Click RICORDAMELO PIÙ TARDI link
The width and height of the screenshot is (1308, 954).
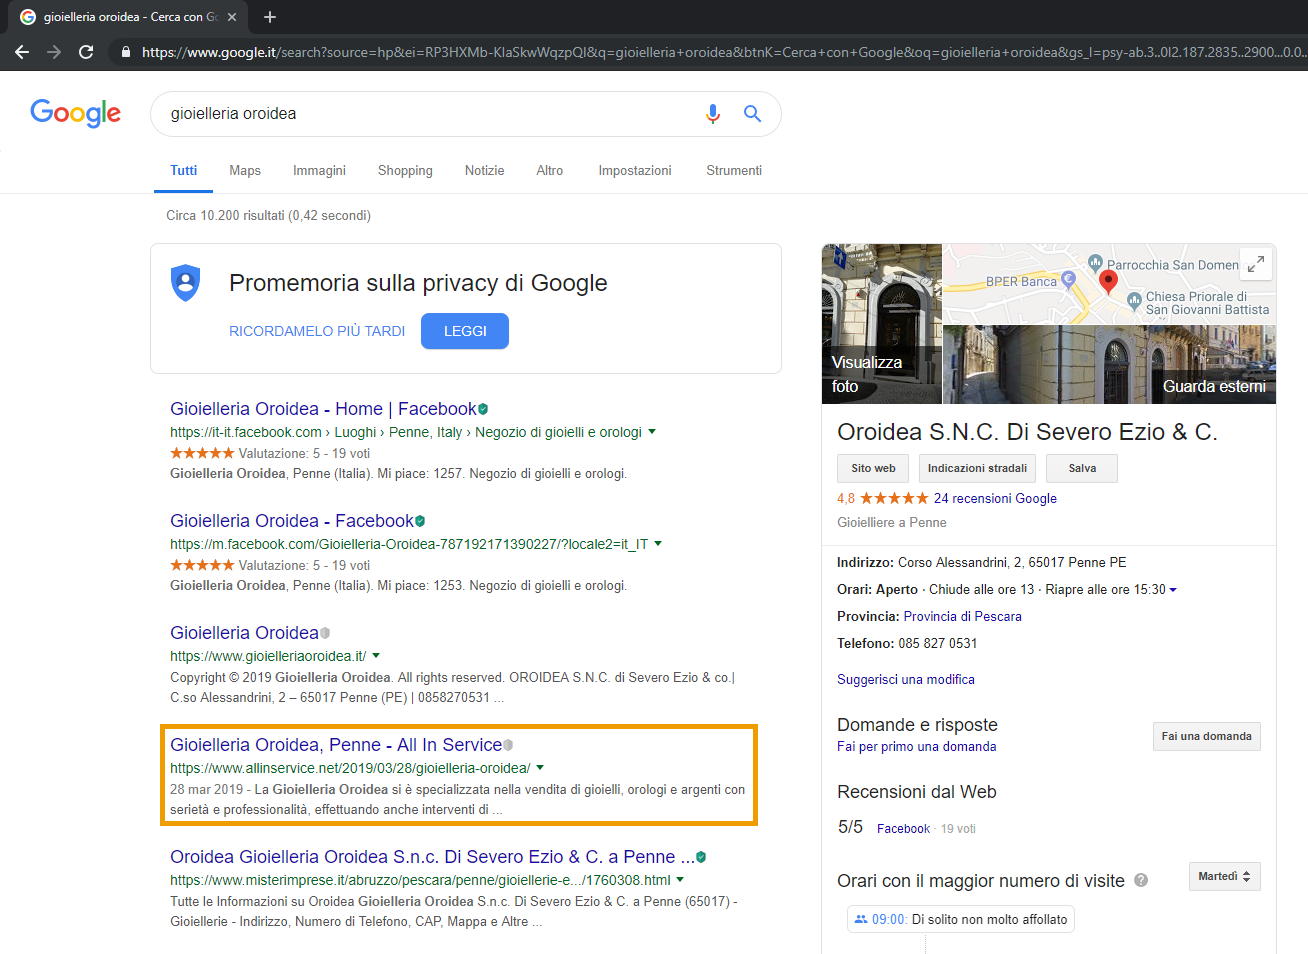point(317,331)
